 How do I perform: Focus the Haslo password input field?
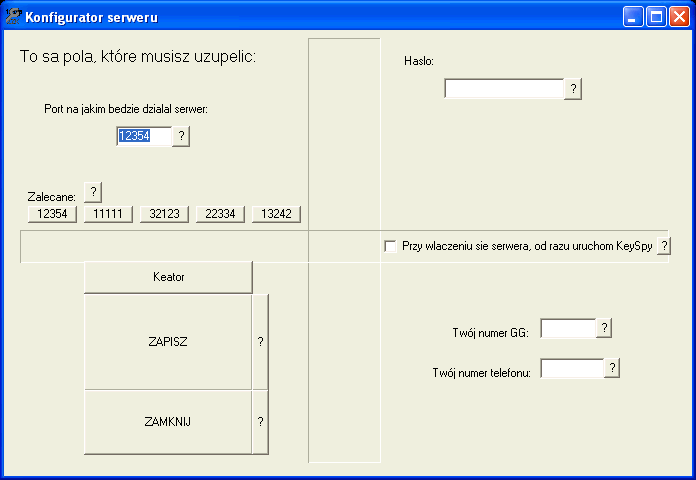[x=504, y=89]
